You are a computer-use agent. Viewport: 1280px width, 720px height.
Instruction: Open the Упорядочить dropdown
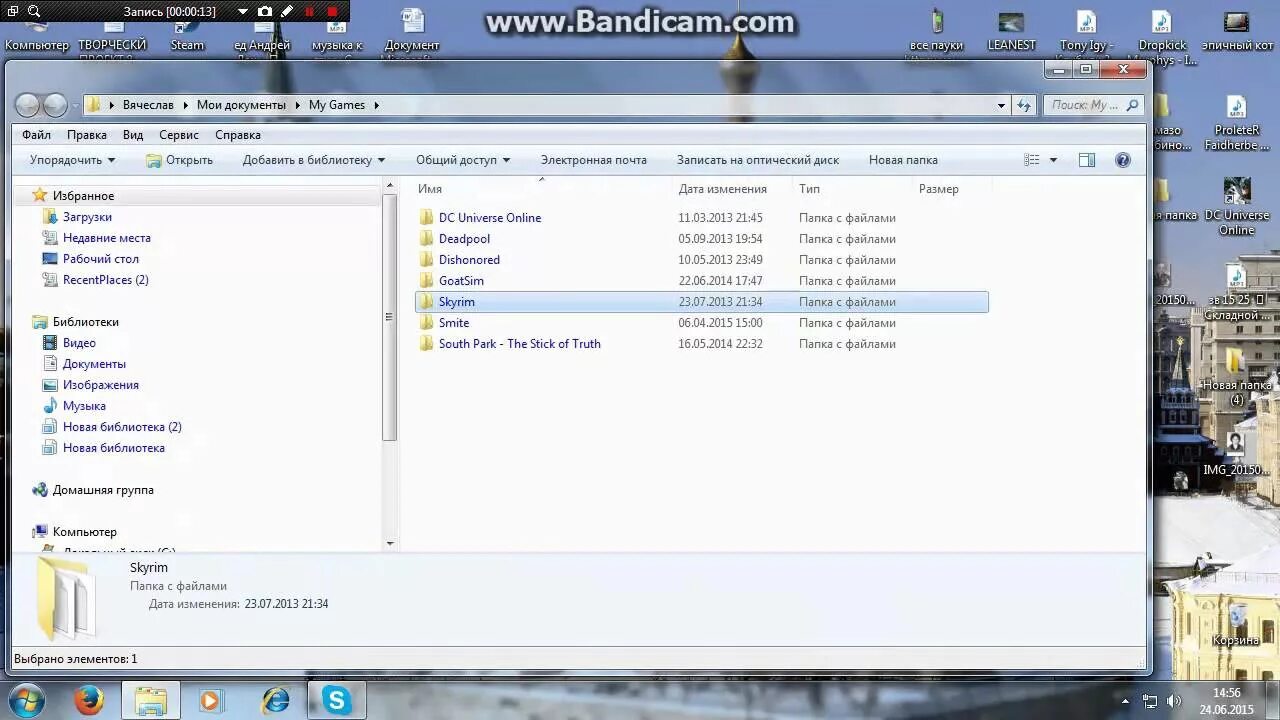[72, 160]
